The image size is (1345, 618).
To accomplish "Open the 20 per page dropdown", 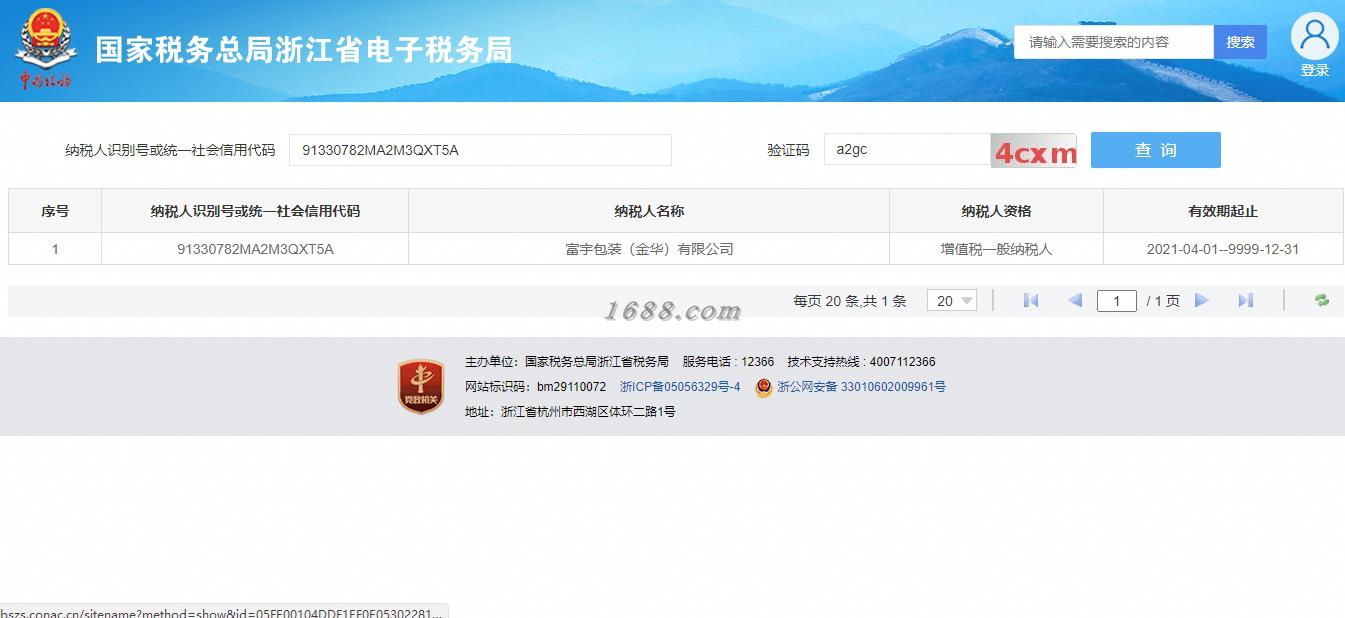I will tap(951, 300).
